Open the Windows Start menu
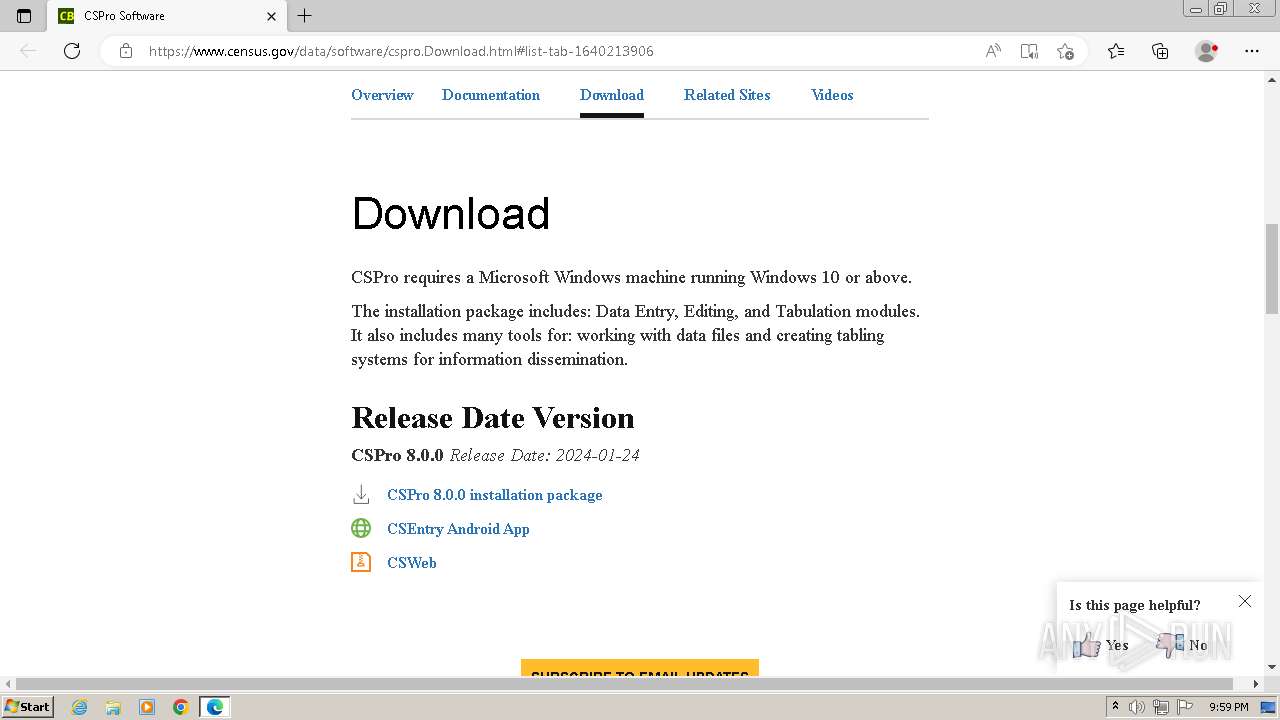The height and width of the screenshot is (720, 1280). (28, 706)
